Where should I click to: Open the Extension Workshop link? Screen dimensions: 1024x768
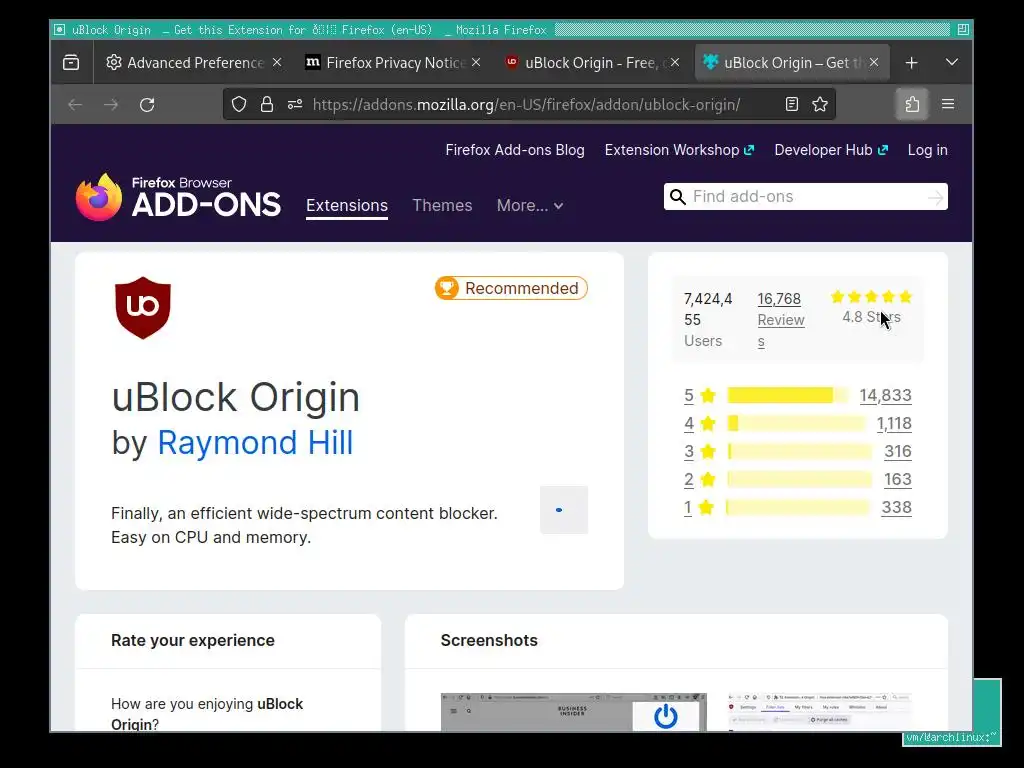click(x=679, y=150)
